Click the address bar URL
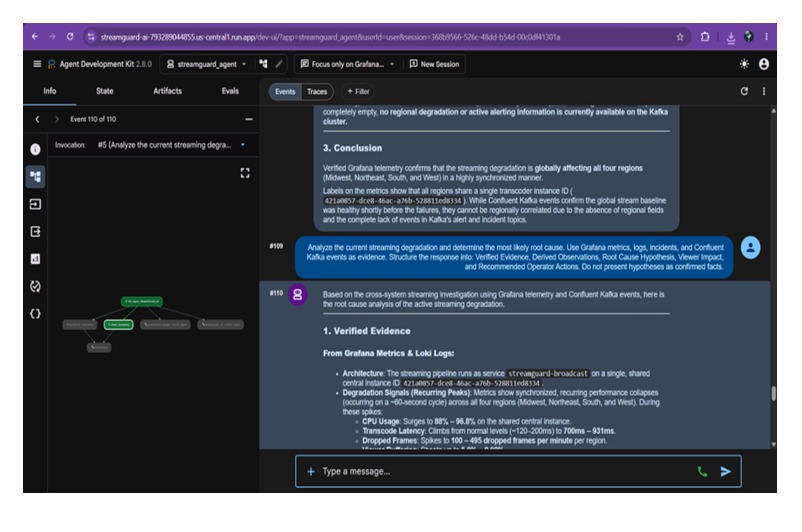Screen dimensions: 802x532 coord(330,37)
